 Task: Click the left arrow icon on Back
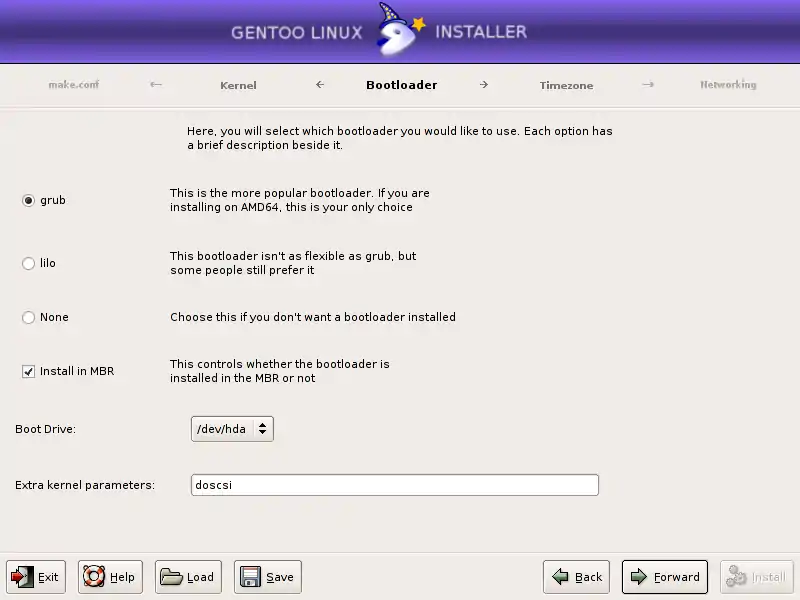click(560, 577)
